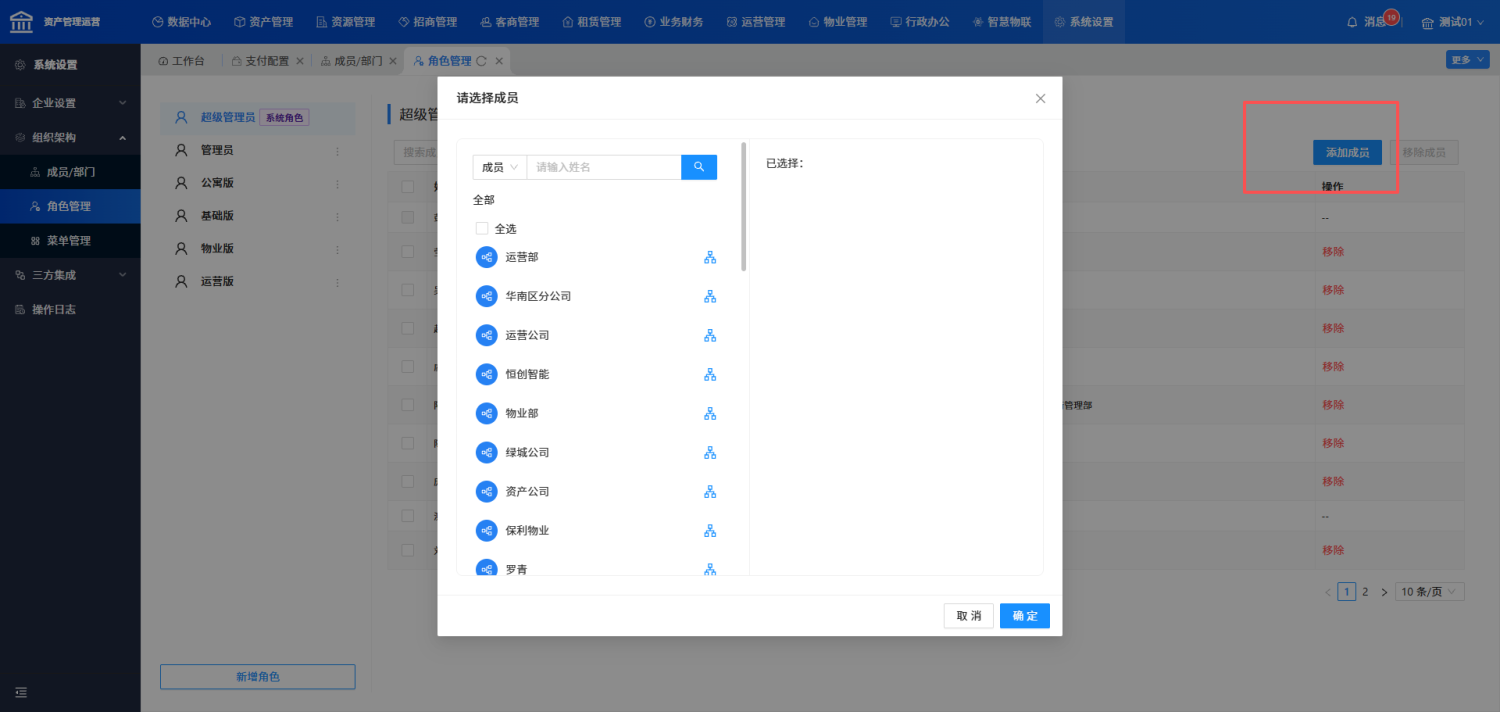Click the blue search magnifier button
The width and height of the screenshot is (1500, 712).
[699, 167]
